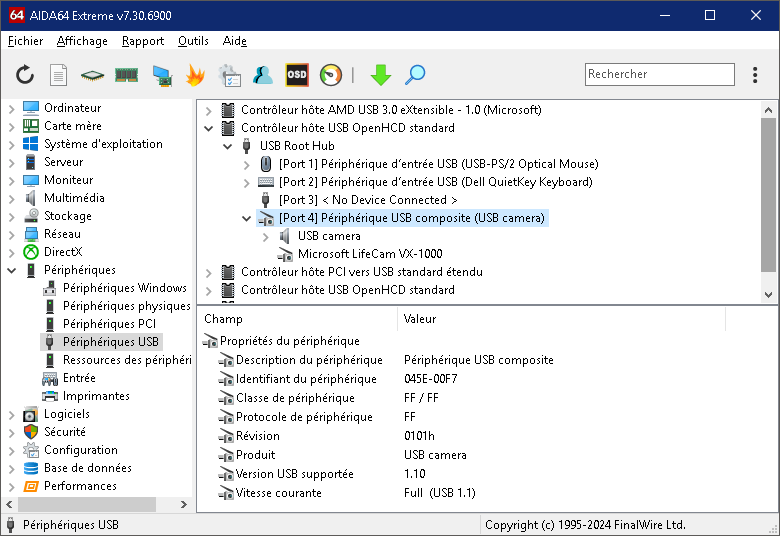Open the three-dot options menu
Image resolution: width=780 pixels, height=536 pixels.
tap(755, 75)
